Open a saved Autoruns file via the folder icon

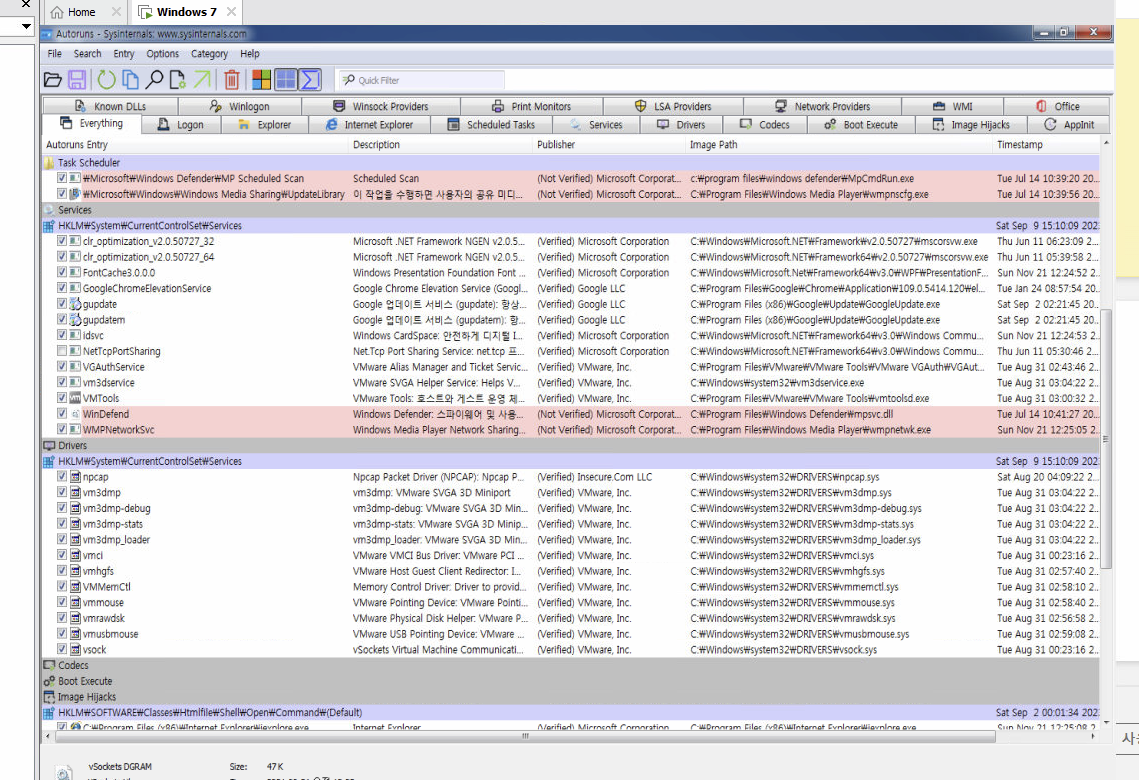[52, 80]
